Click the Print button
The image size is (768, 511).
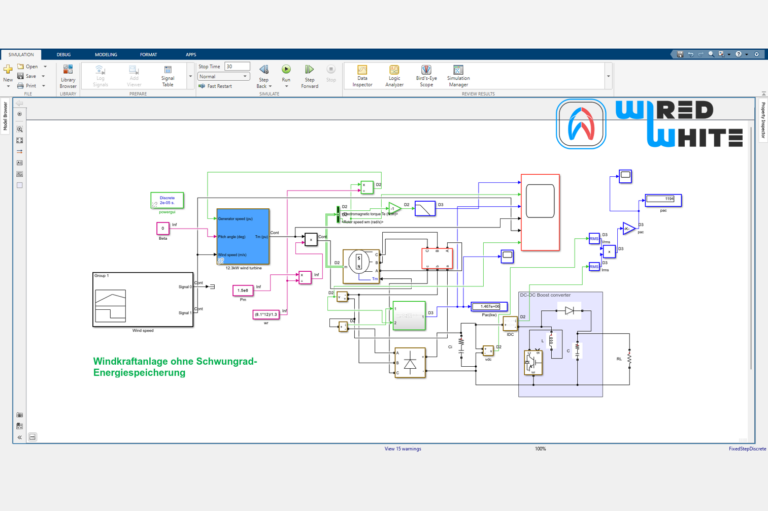(27, 85)
